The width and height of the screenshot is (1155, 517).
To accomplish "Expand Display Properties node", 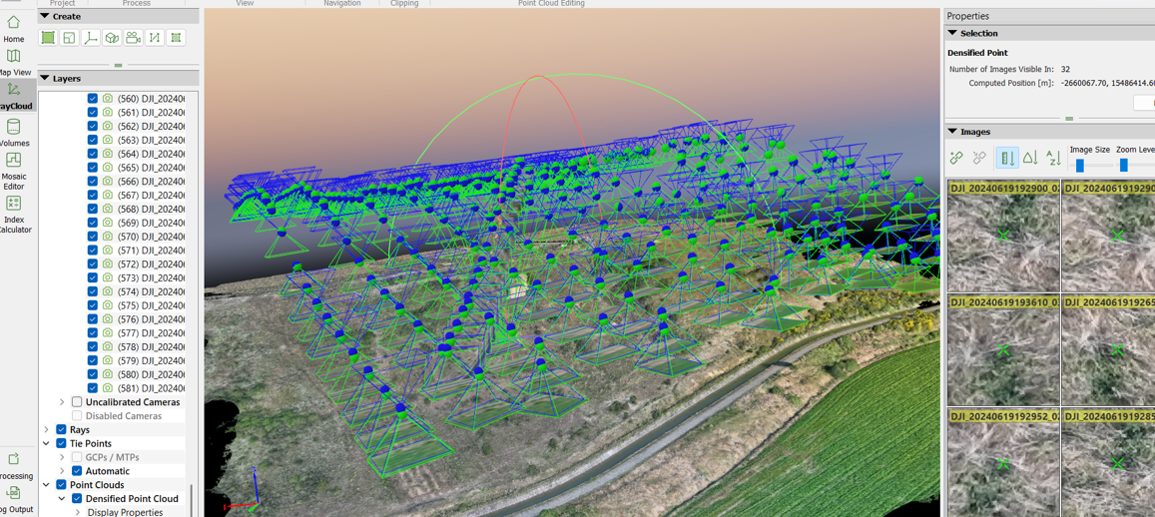I will [x=77, y=512].
